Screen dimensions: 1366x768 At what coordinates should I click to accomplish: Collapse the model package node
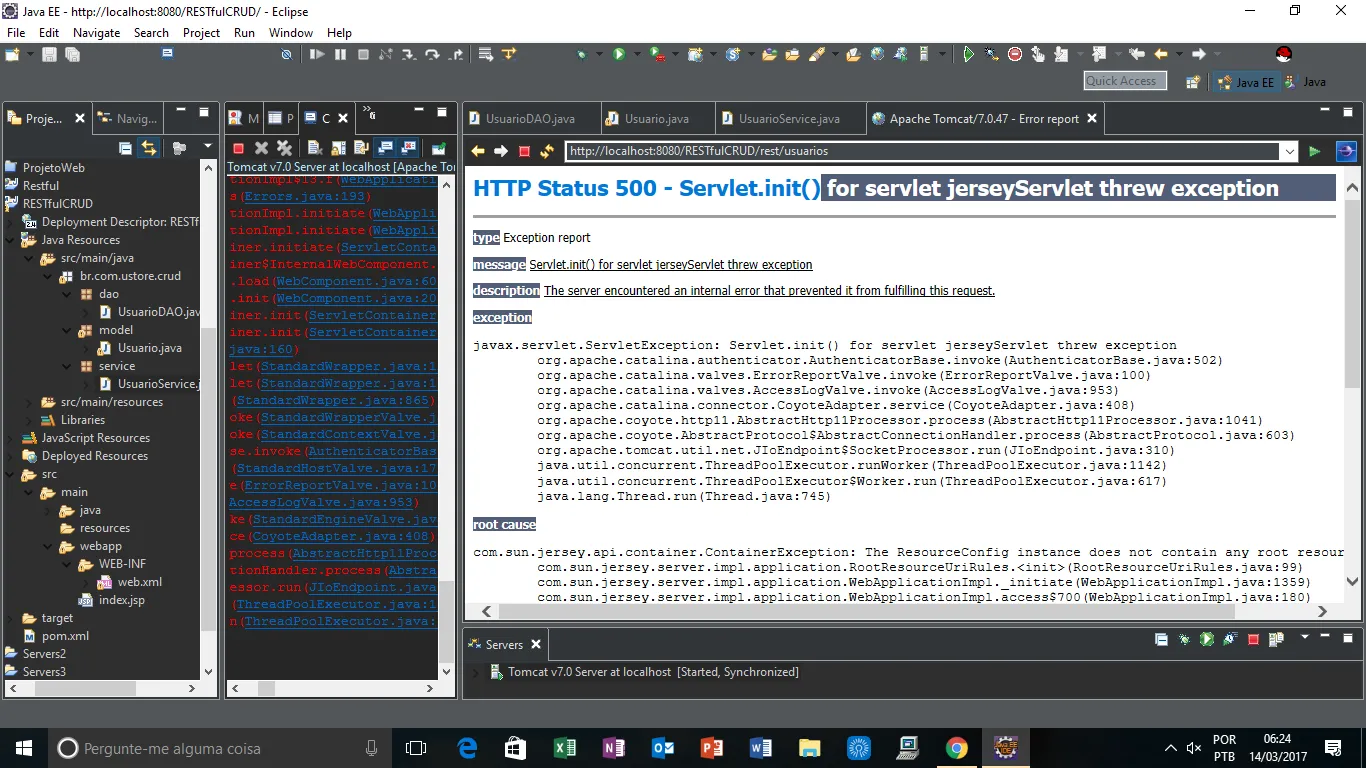66,330
